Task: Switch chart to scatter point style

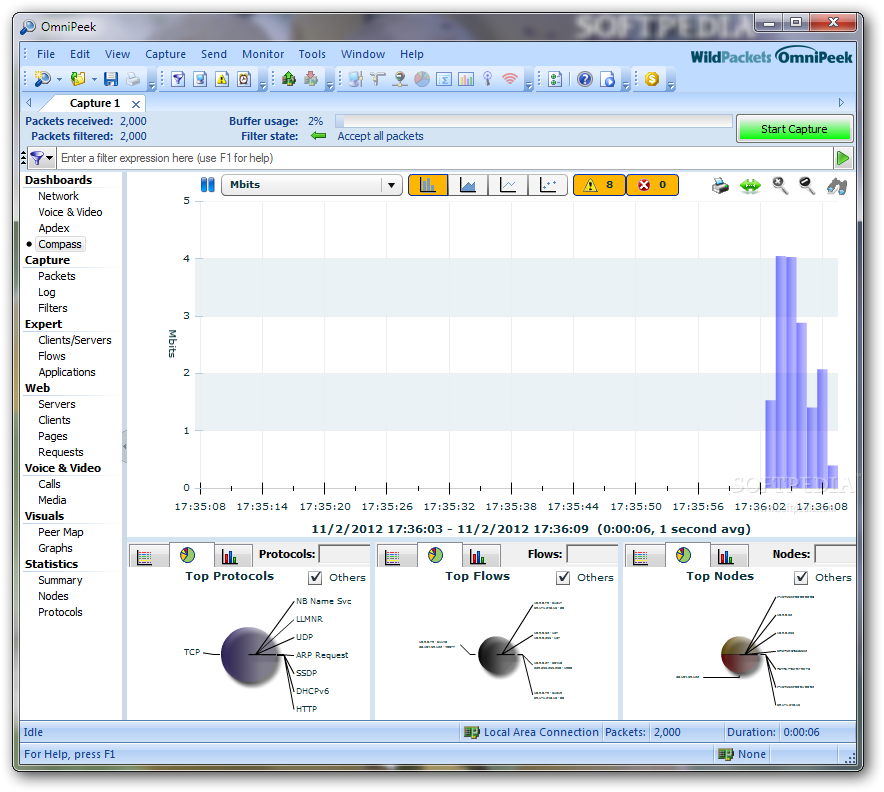Action: 548,185
